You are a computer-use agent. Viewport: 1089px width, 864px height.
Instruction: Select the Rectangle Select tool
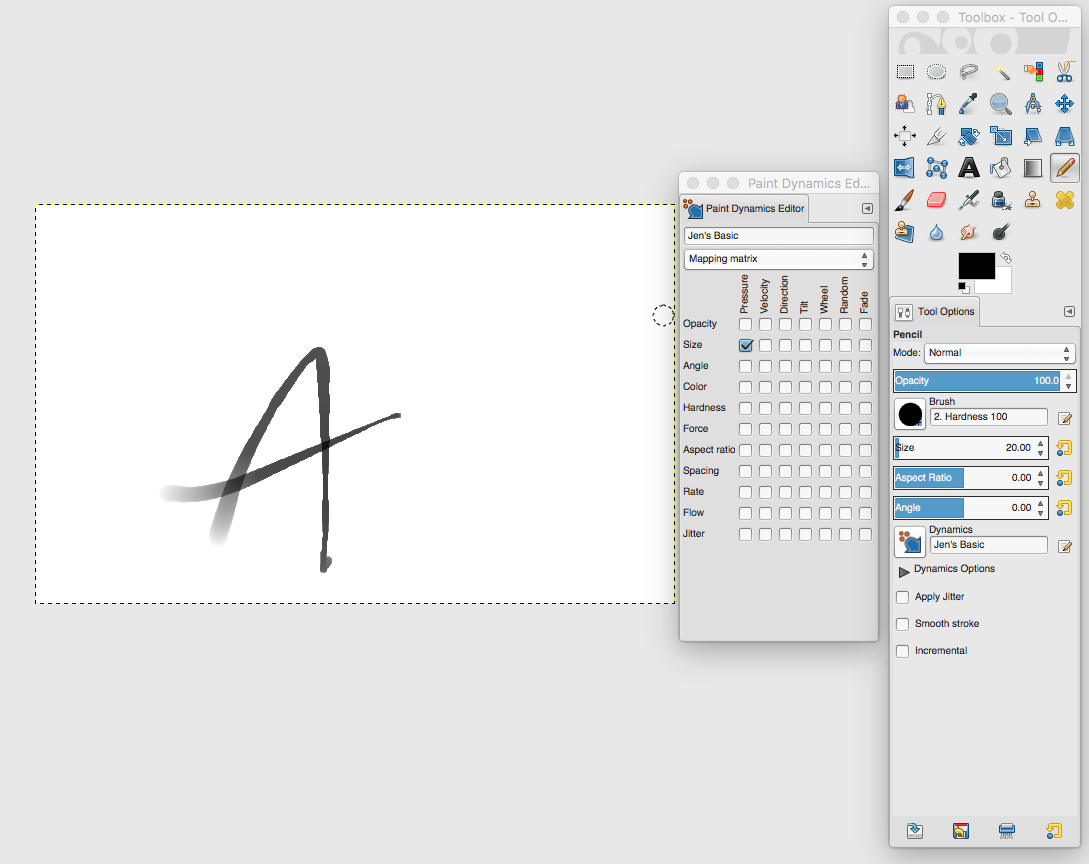905,72
